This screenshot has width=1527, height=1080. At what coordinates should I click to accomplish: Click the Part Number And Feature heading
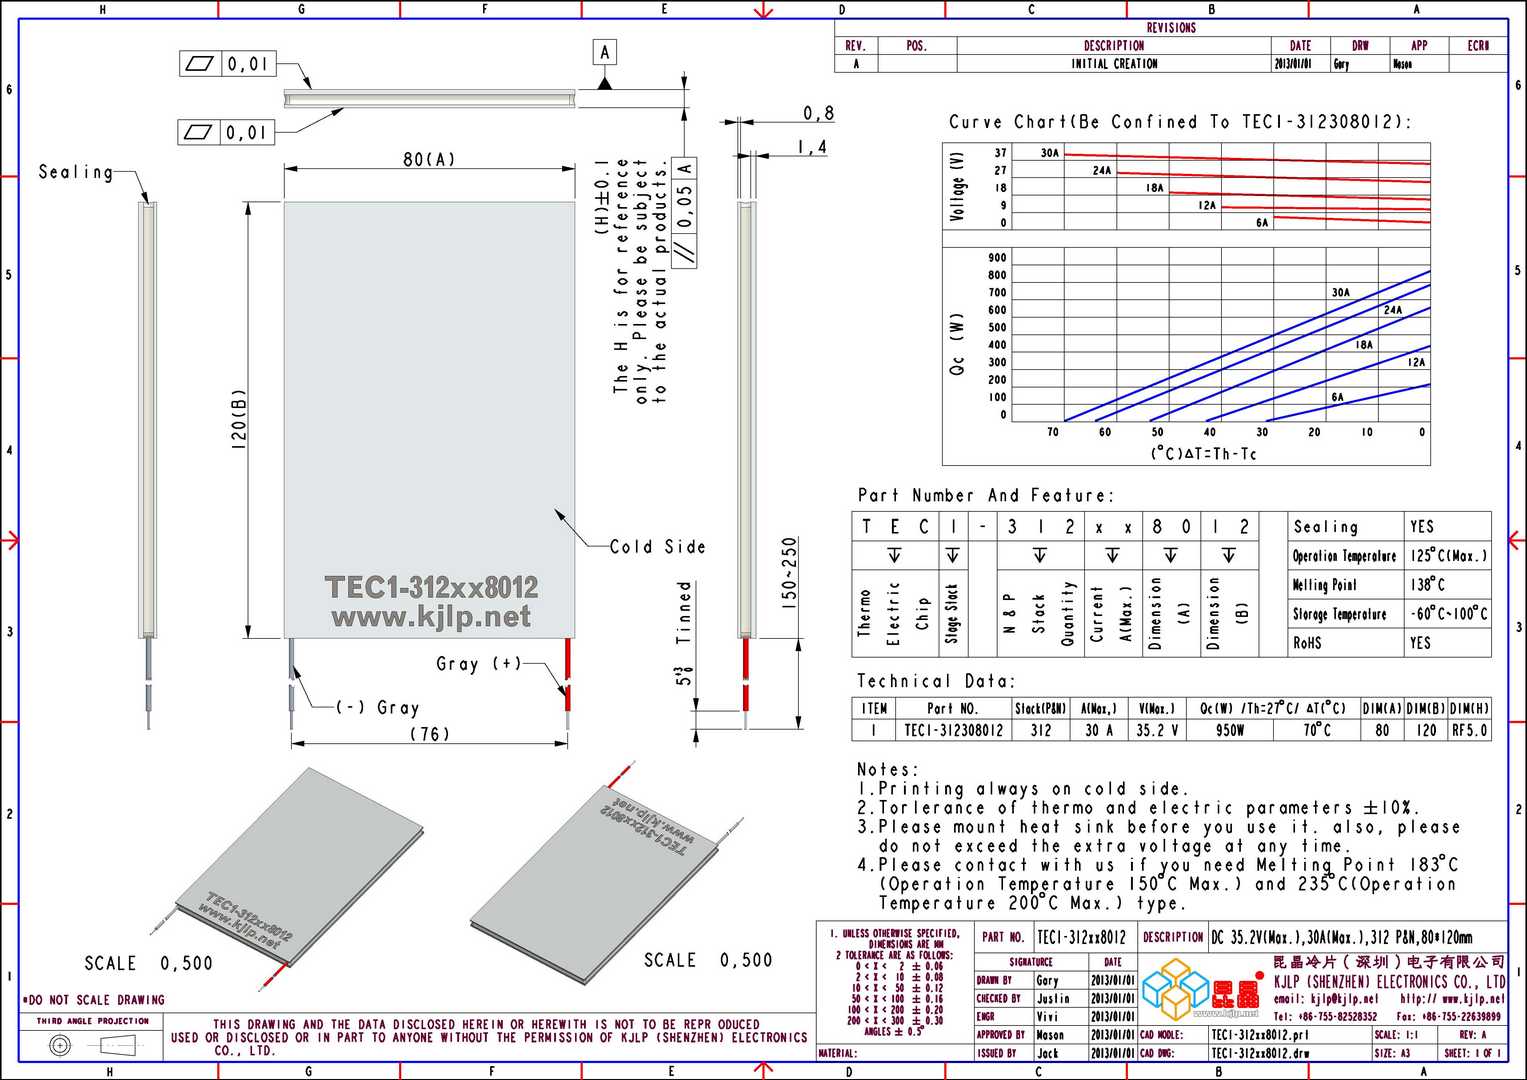(984, 495)
